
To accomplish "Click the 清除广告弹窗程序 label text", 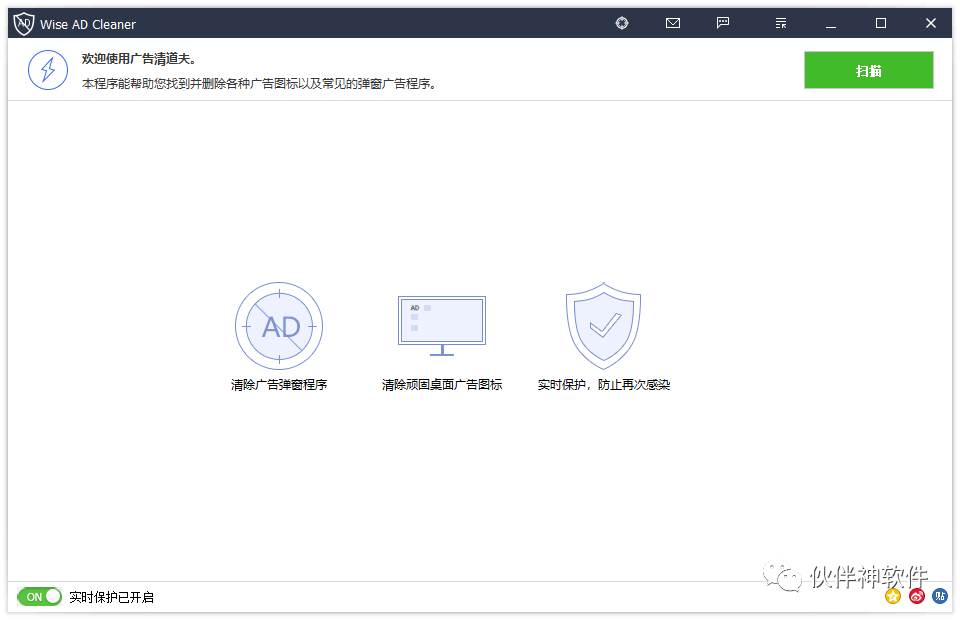I will tap(279, 383).
